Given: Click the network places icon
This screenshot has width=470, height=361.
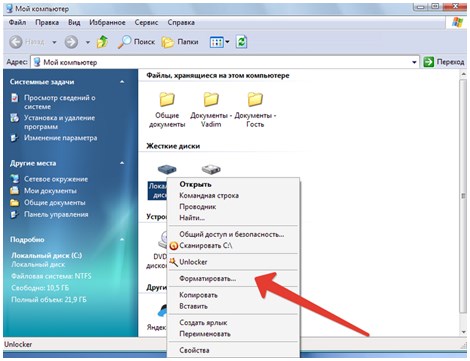Looking at the screenshot, I should (x=14, y=179).
